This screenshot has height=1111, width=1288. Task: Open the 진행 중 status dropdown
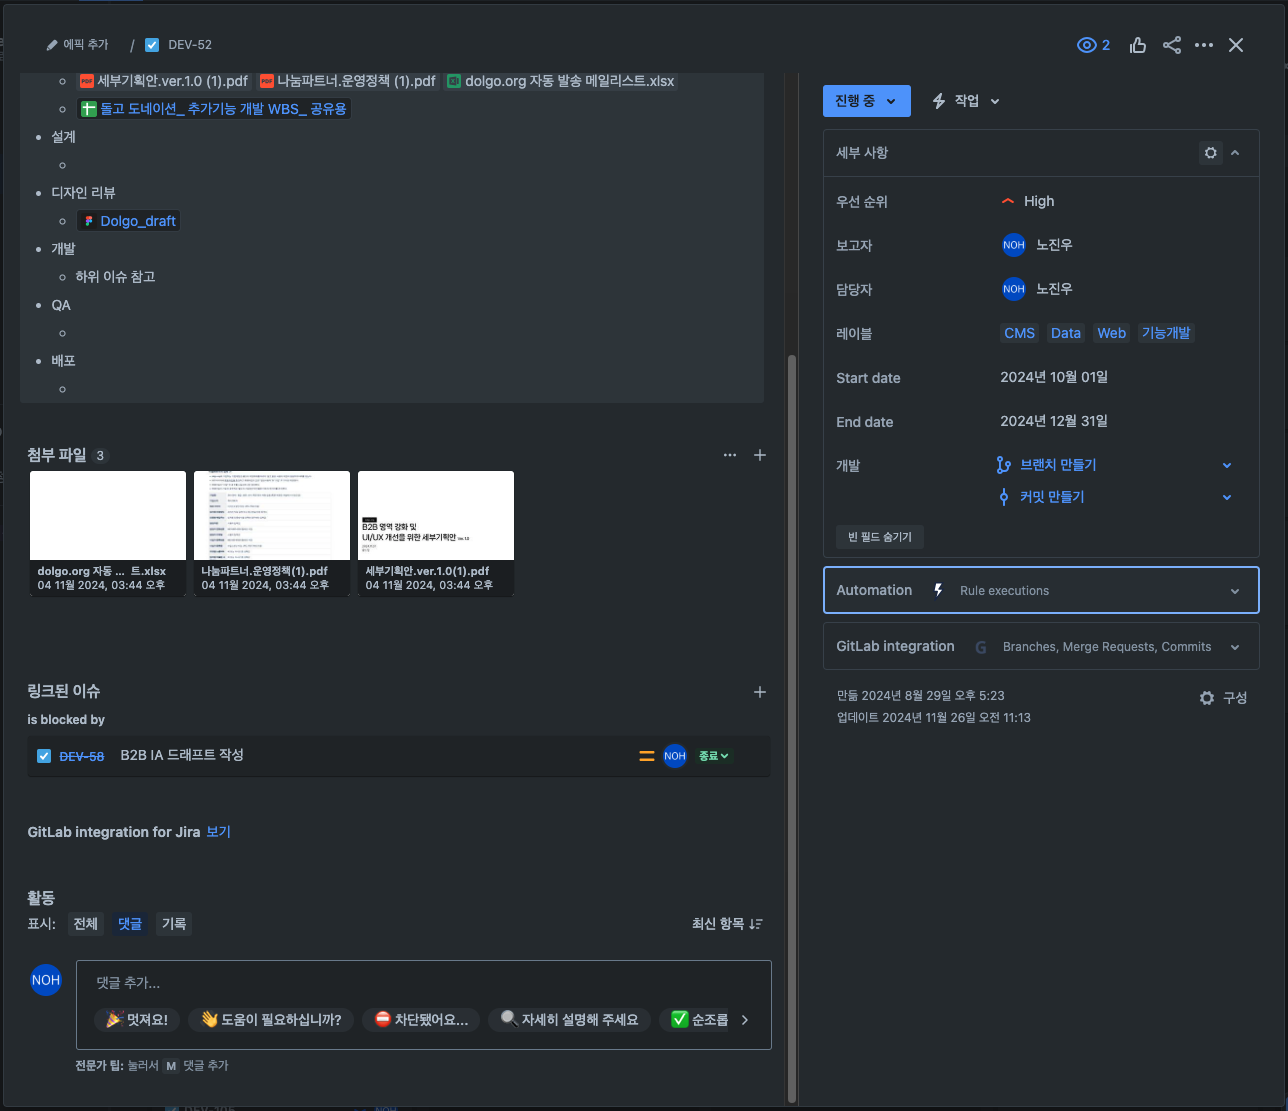pos(866,101)
